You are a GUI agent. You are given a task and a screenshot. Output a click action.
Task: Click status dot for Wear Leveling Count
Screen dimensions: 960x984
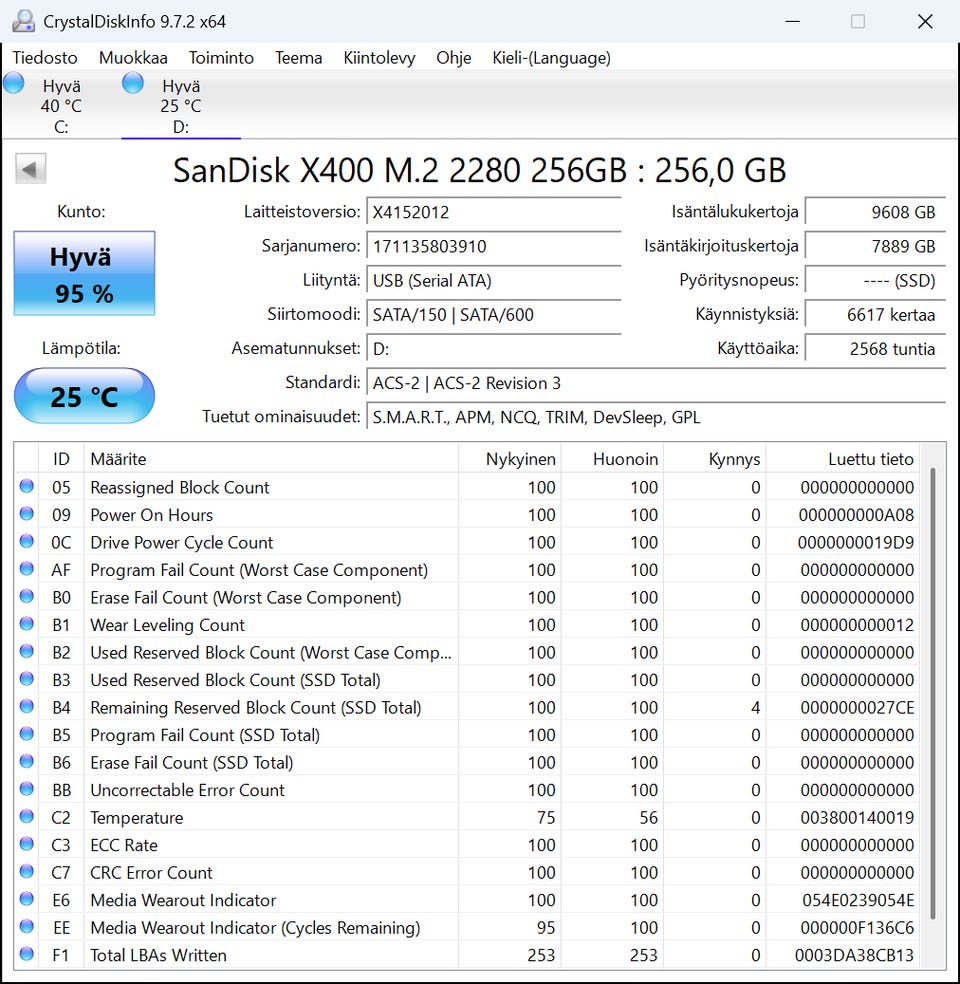[x=26, y=624]
